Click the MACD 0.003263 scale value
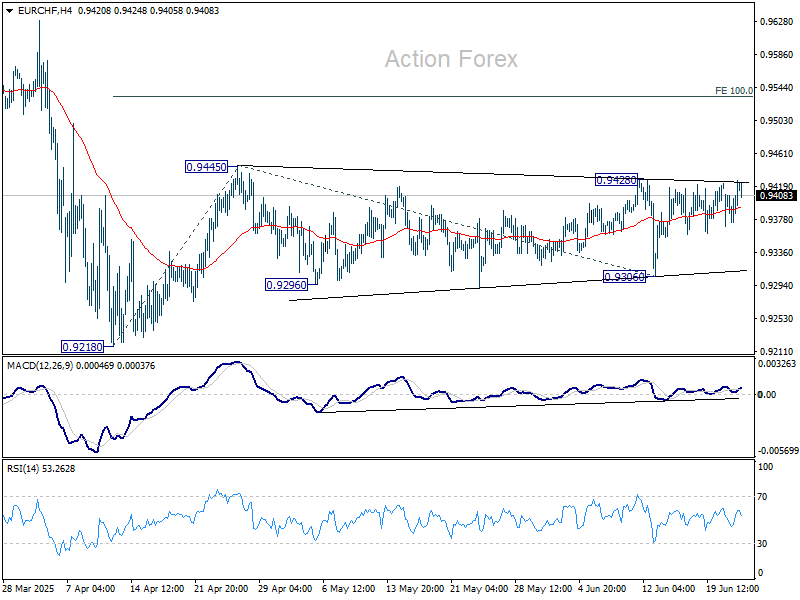 pos(777,364)
